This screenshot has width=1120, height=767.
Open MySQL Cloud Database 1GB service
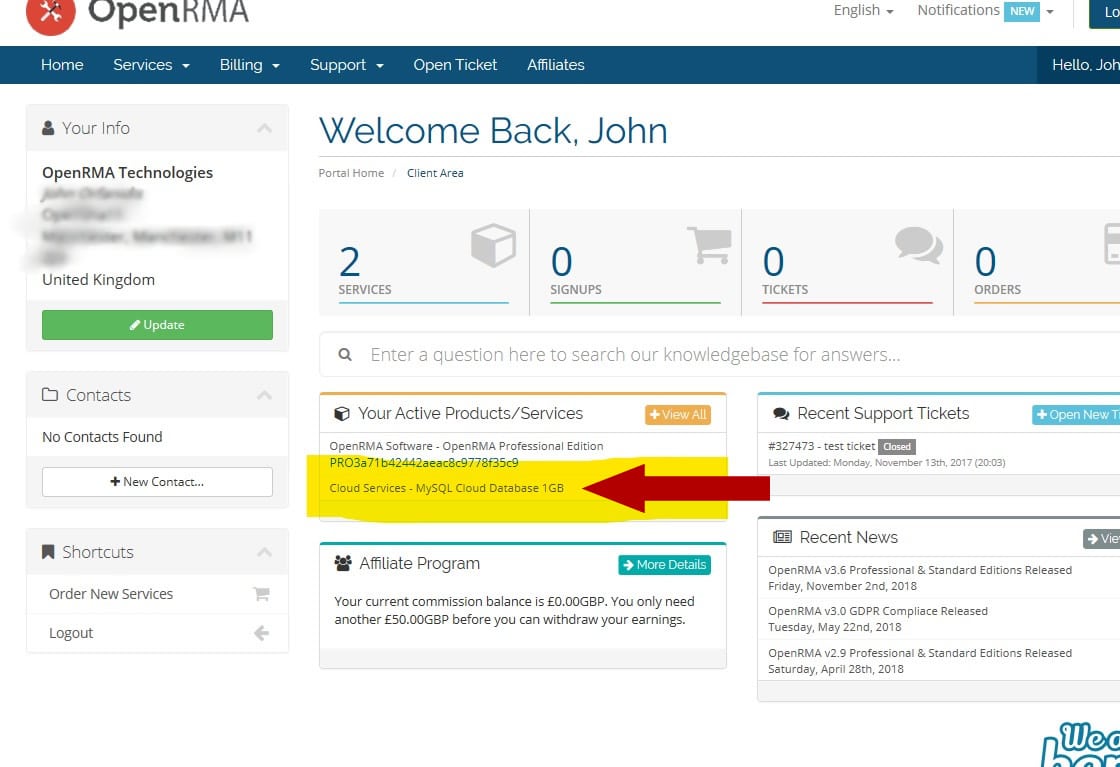(446, 488)
